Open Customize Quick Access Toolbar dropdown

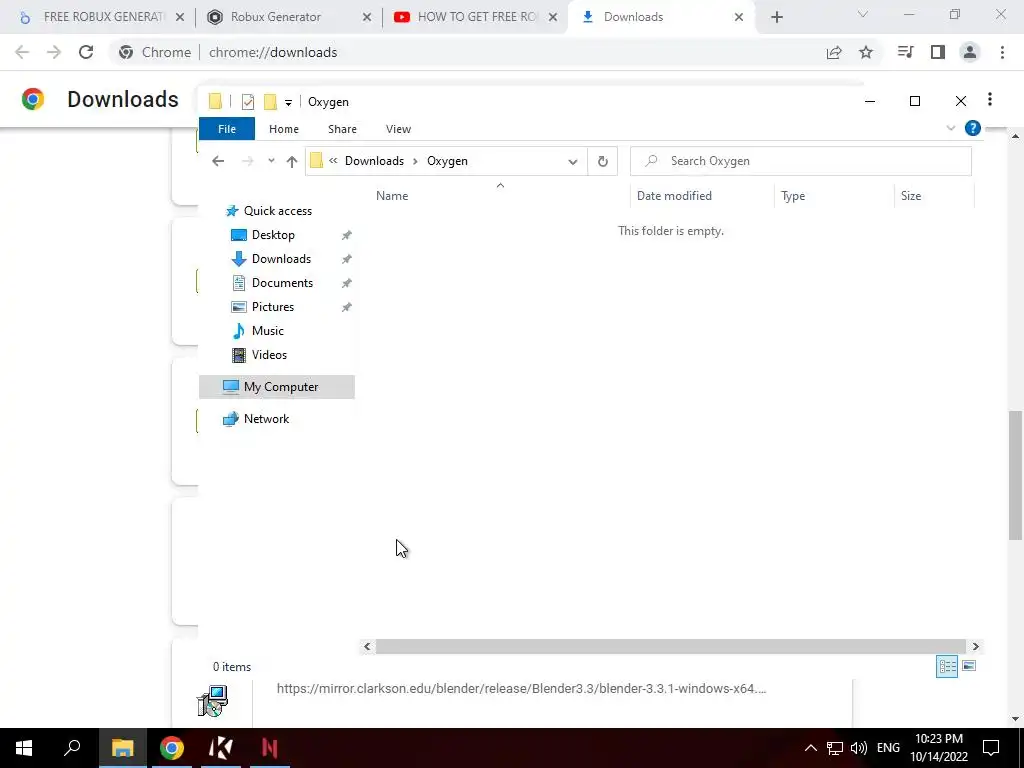point(288,103)
